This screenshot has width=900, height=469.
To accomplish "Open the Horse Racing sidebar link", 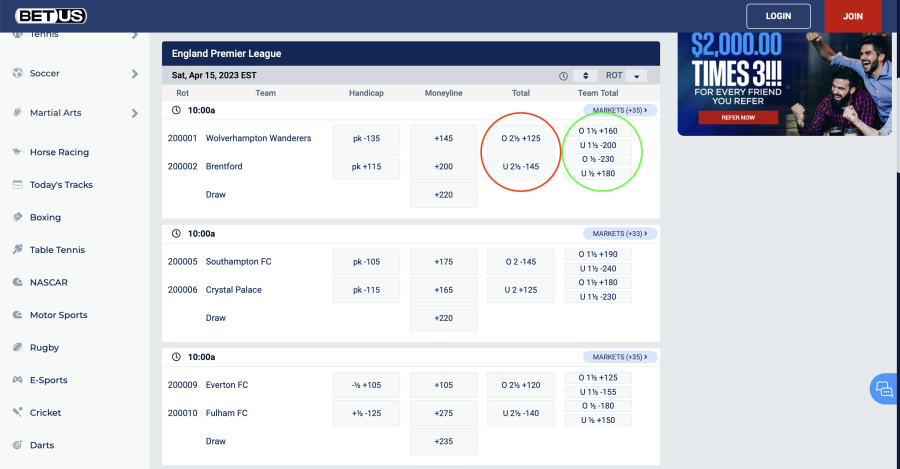I will pos(59,152).
